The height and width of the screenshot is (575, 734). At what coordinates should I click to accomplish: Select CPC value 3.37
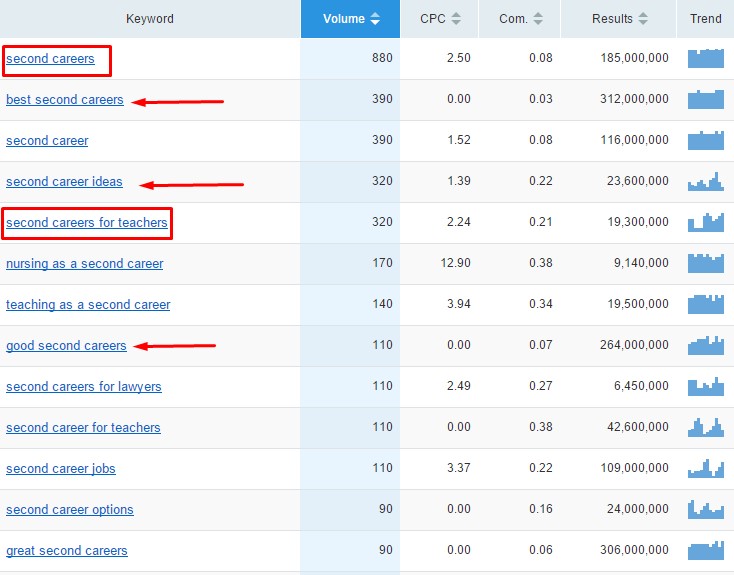459,468
